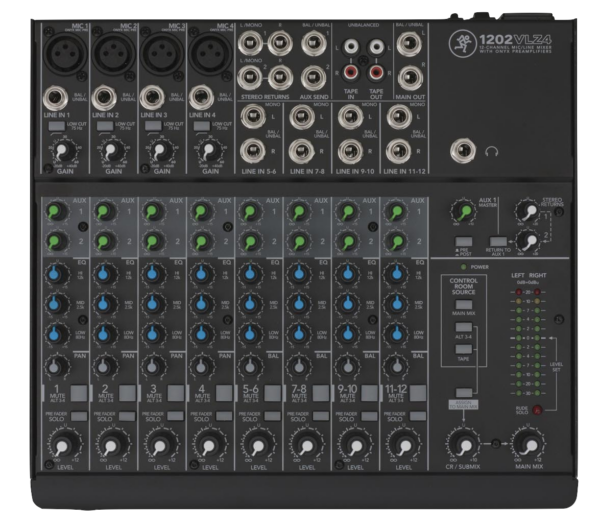Click the MAIN OUT left jack
The height and width of the screenshot is (526, 600).
(409, 44)
